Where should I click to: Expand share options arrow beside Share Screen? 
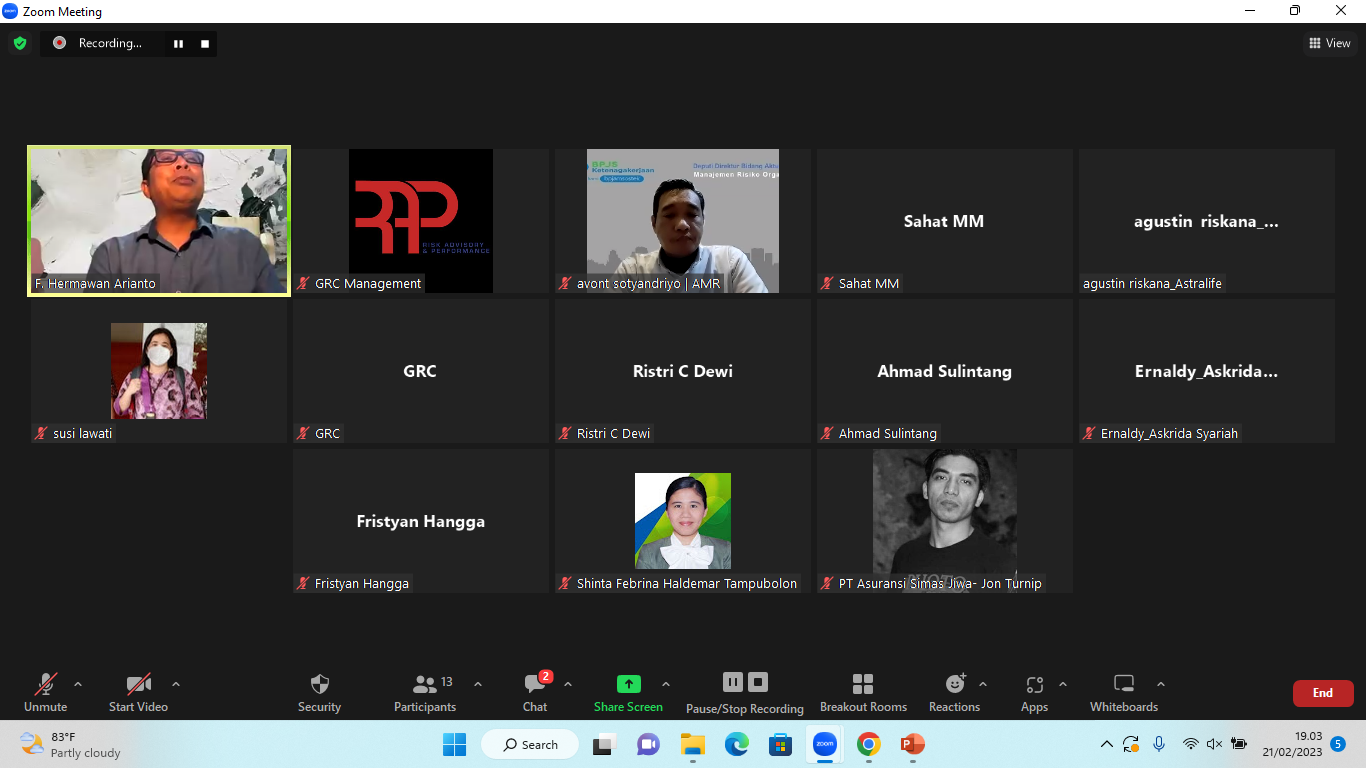coord(666,685)
